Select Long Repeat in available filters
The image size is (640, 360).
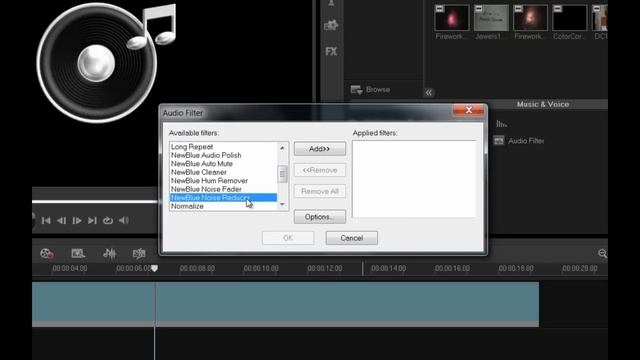pos(192,147)
